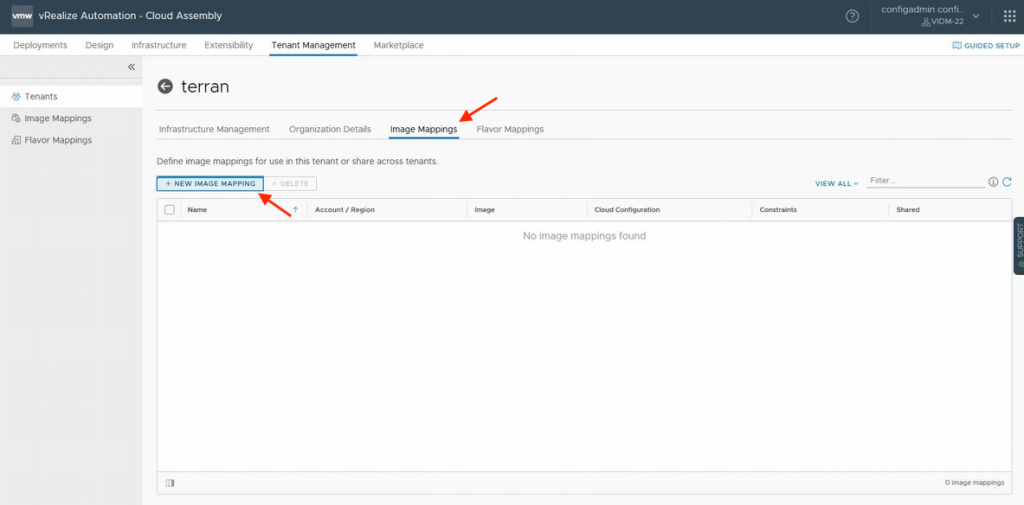The height and width of the screenshot is (505, 1024).
Task: Select the Tenant Management tab
Action: [x=313, y=45]
